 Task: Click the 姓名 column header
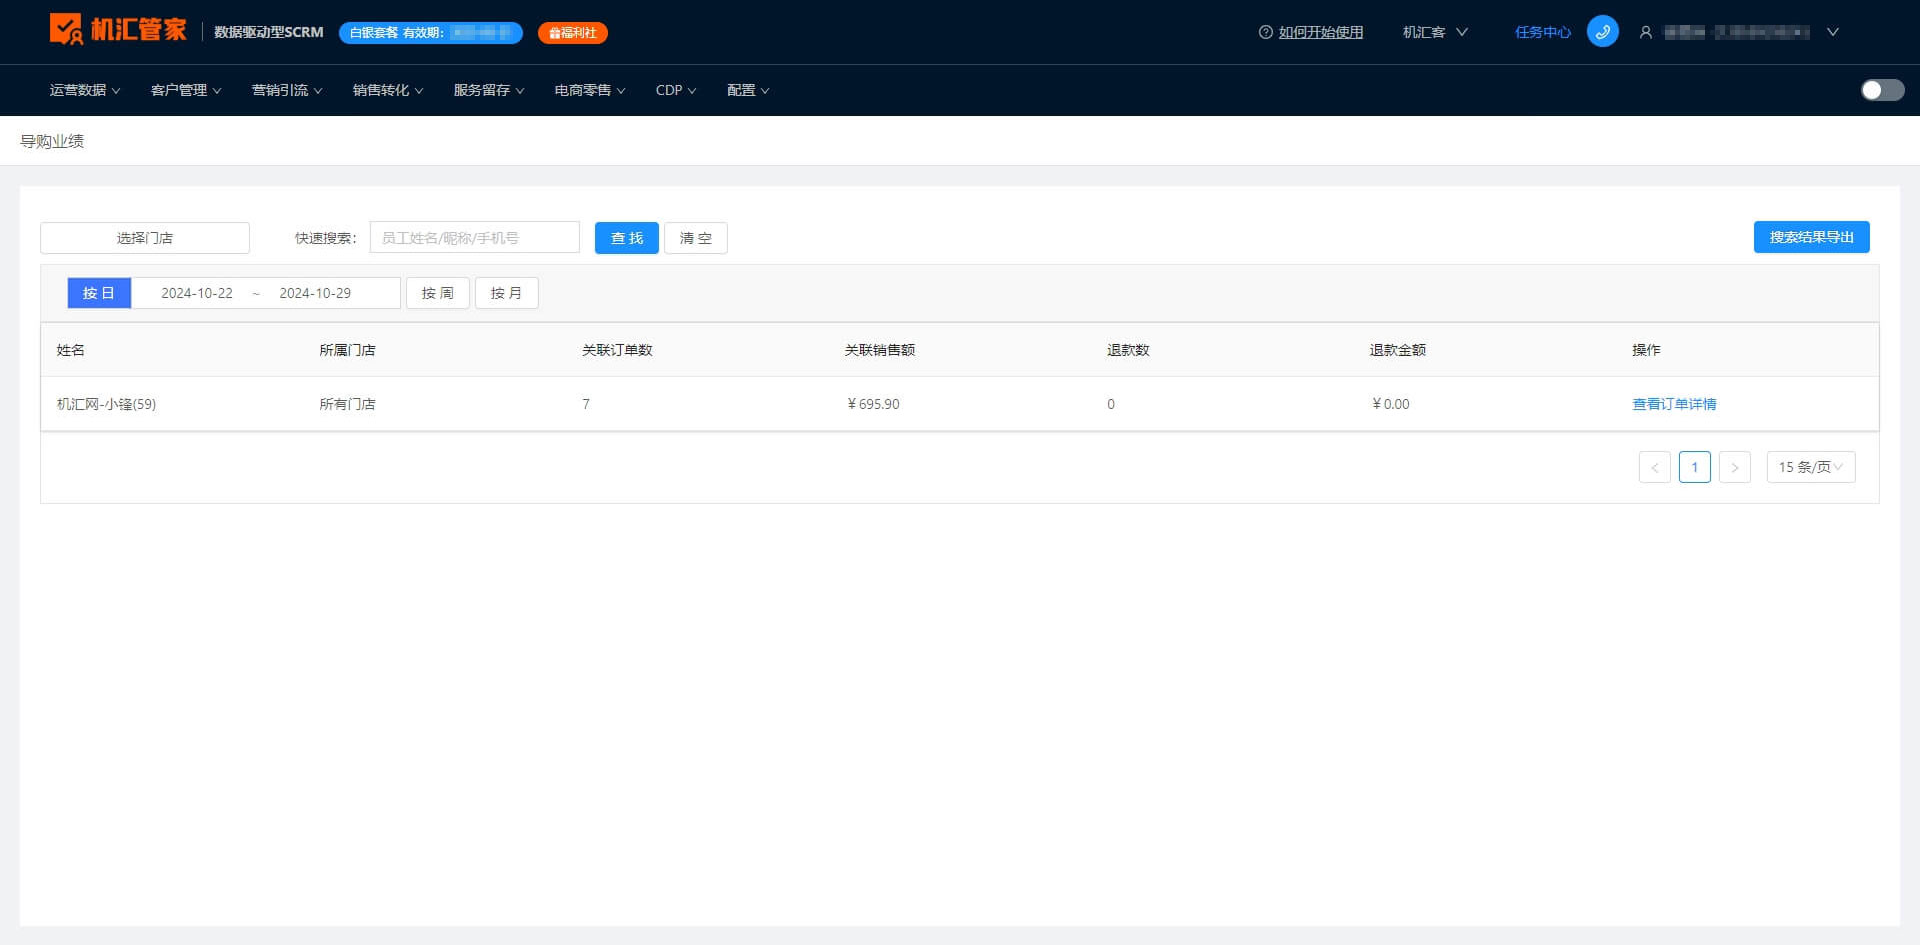pyautogui.click(x=71, y=350)
